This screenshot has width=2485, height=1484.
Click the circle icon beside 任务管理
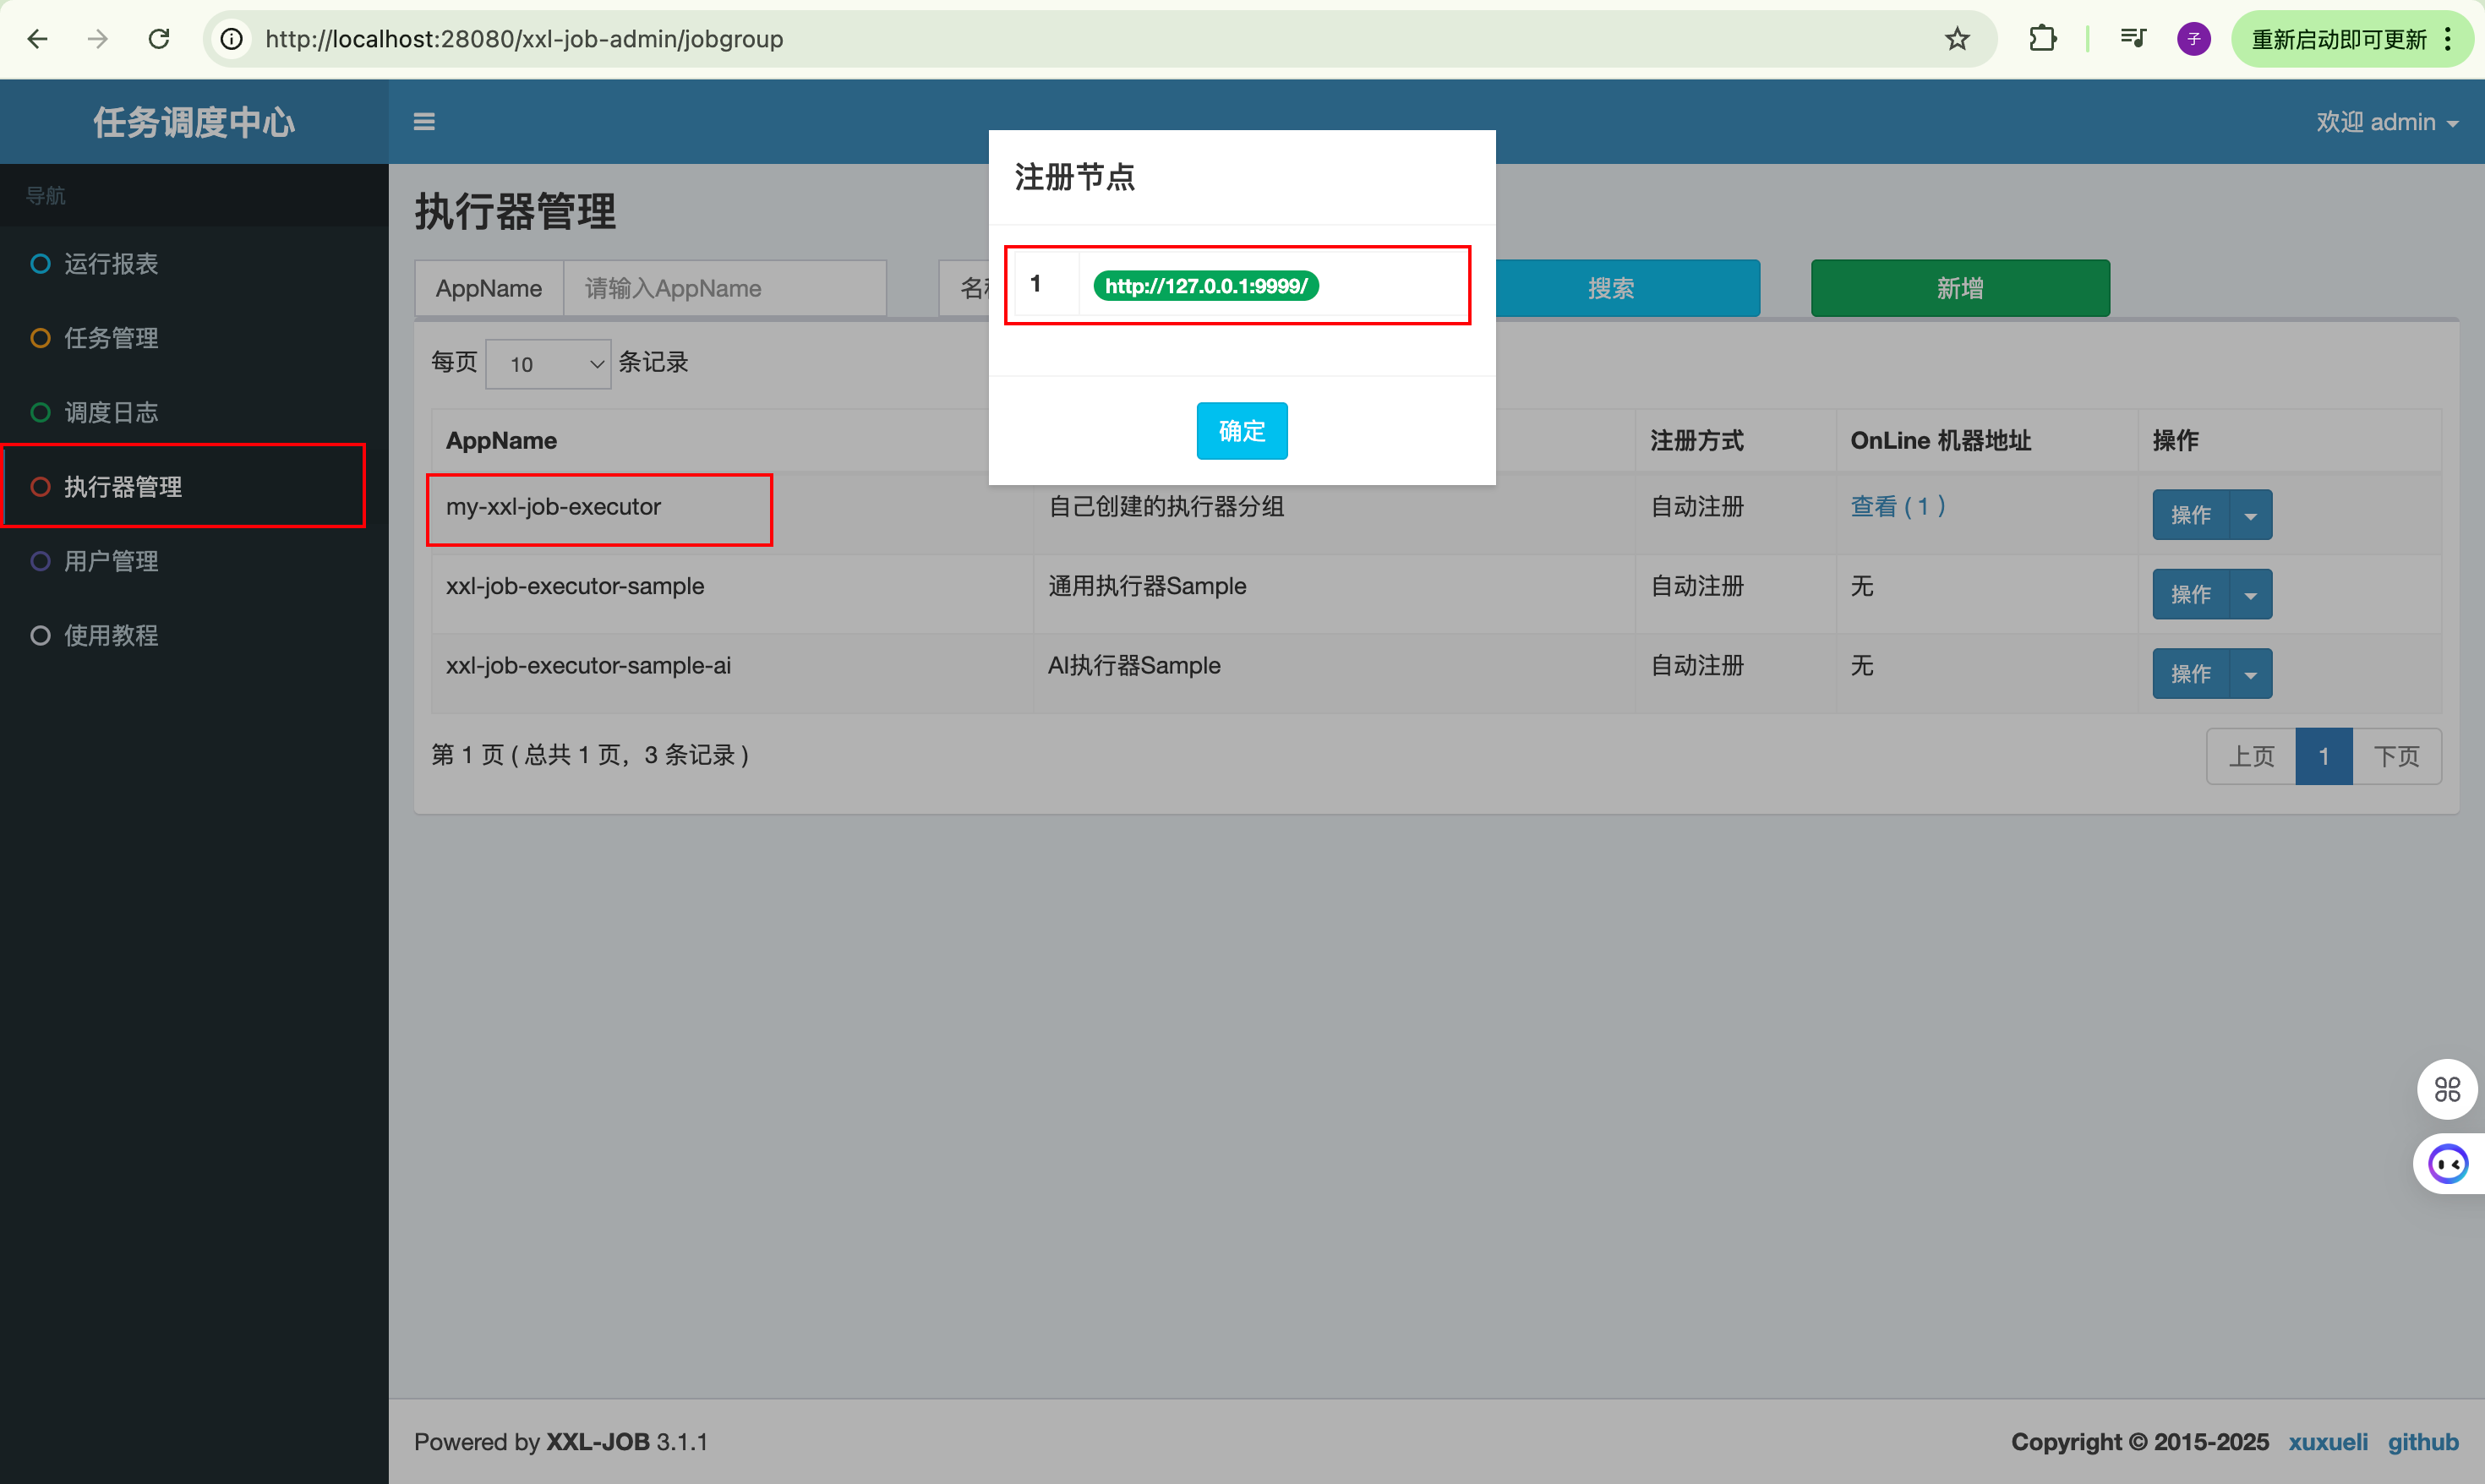40,338
